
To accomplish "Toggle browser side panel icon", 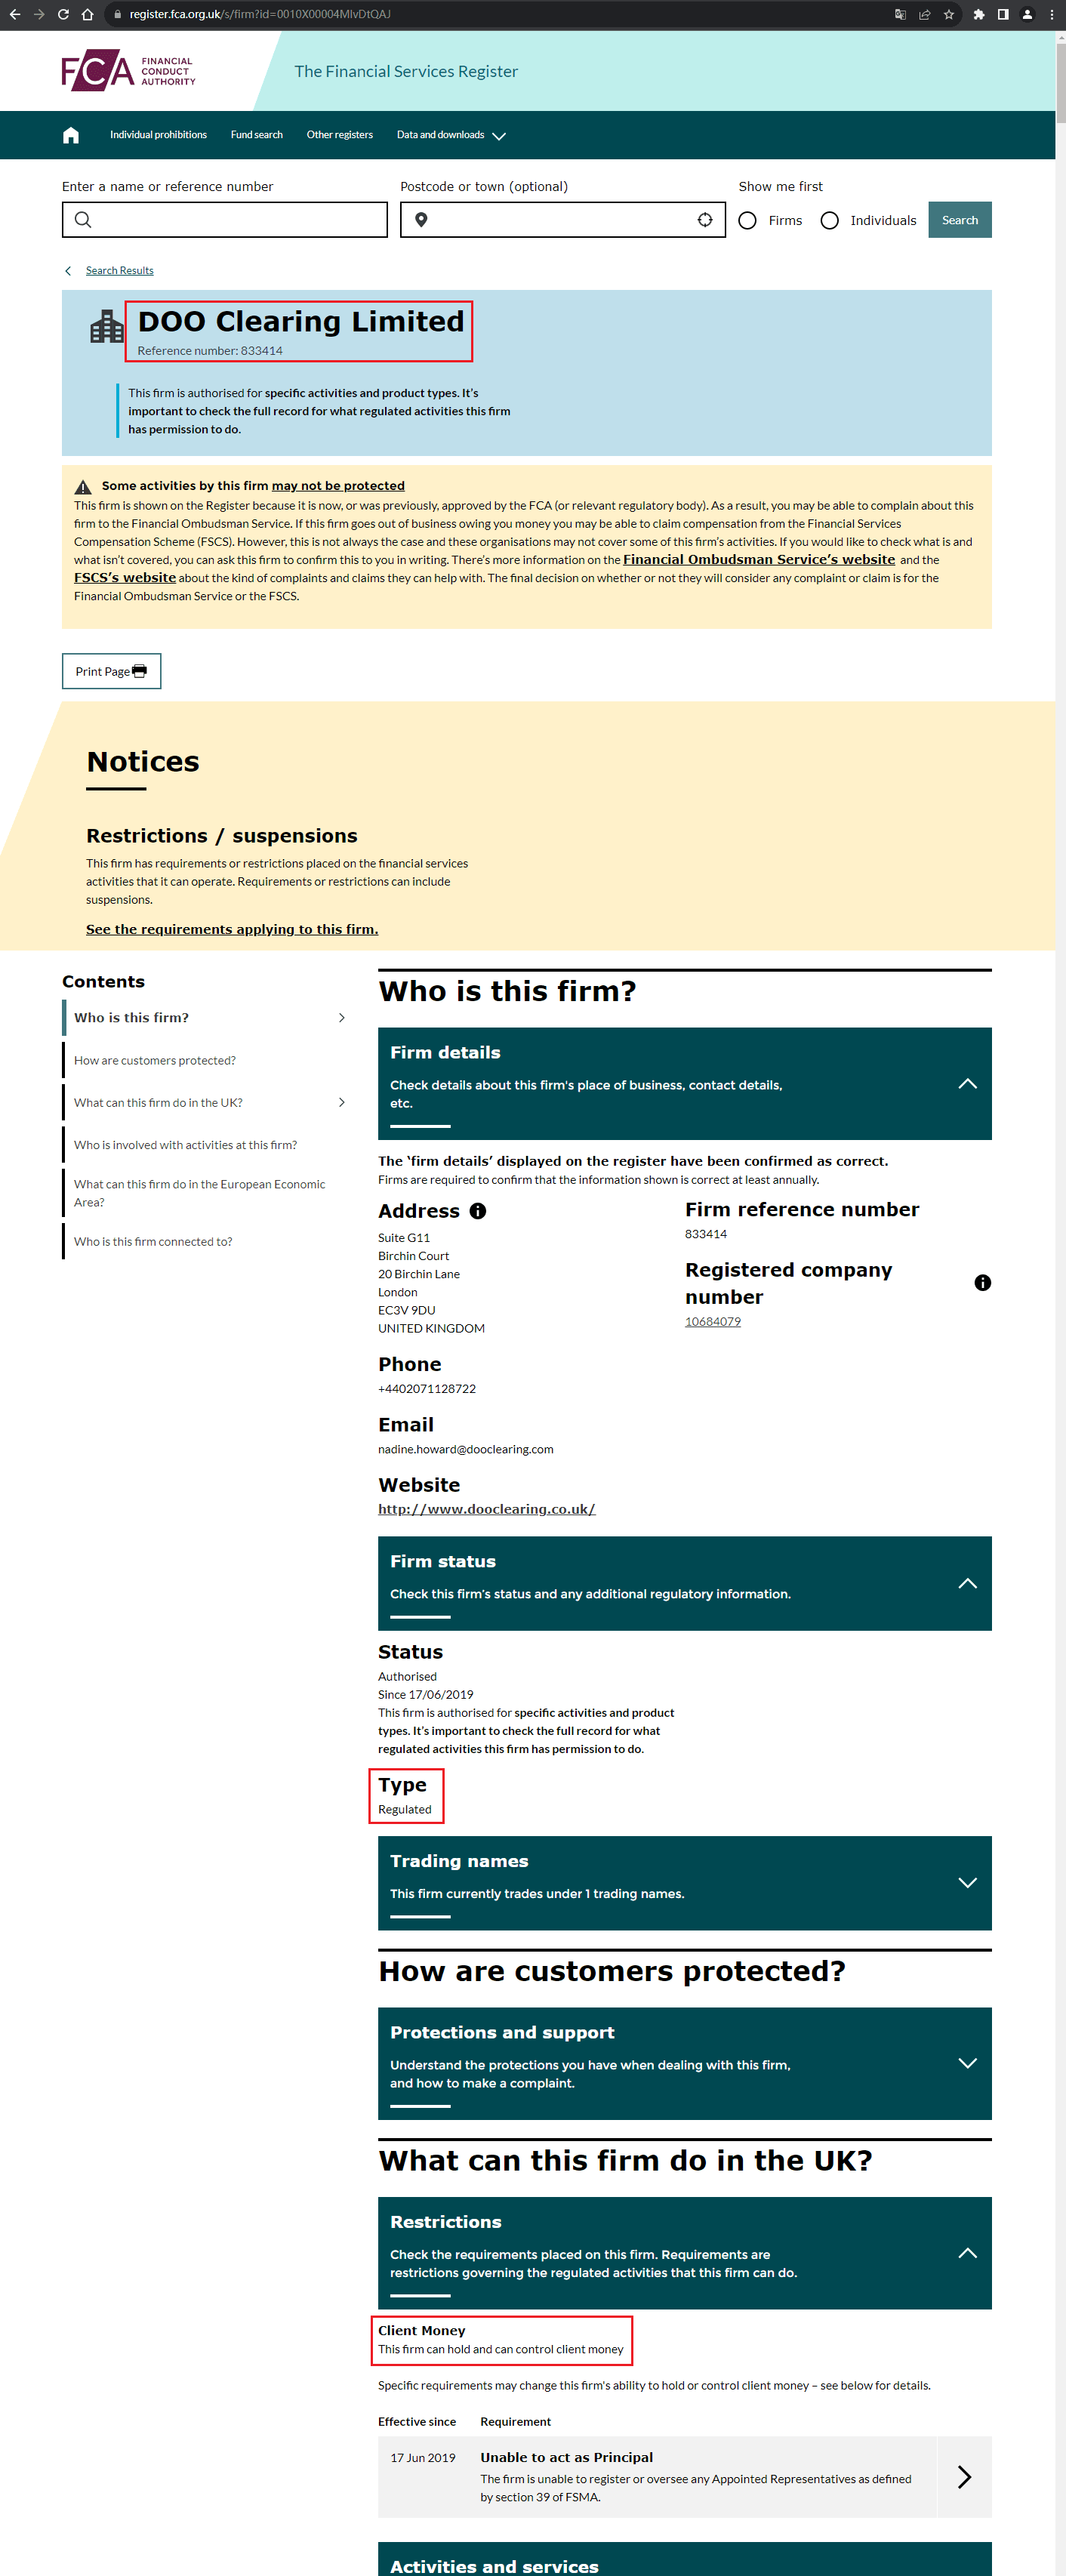I will tap(1002, 14).
